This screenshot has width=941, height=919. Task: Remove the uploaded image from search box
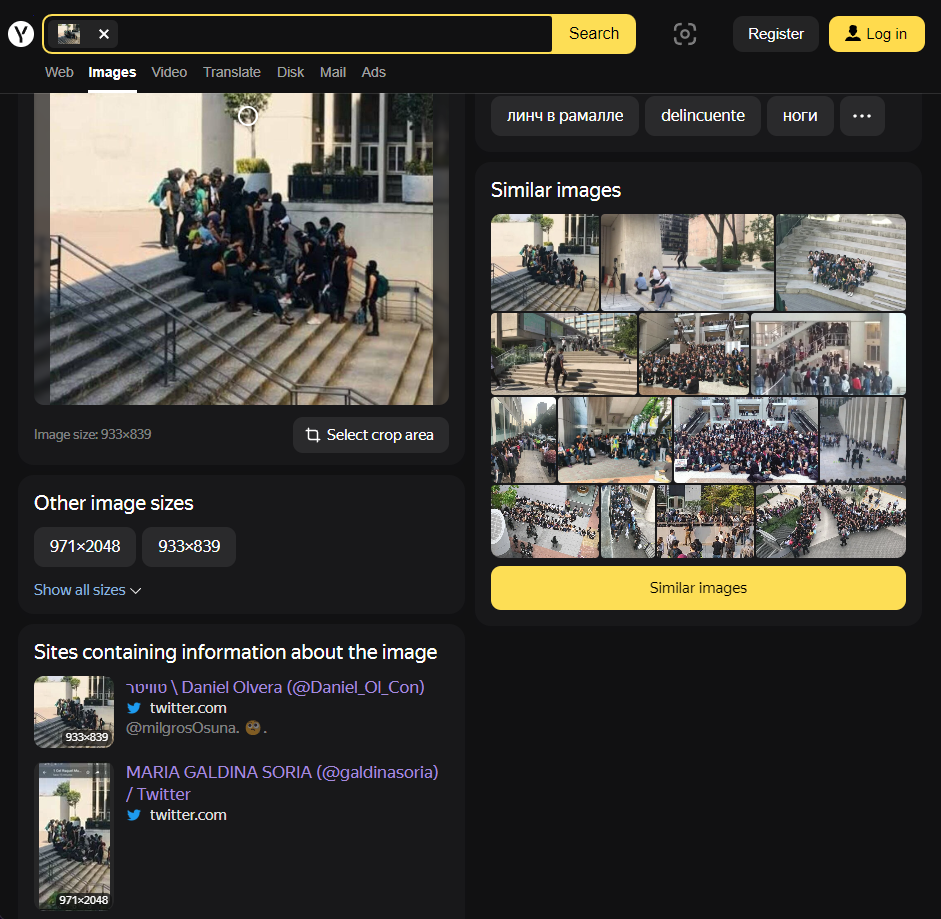104,34
